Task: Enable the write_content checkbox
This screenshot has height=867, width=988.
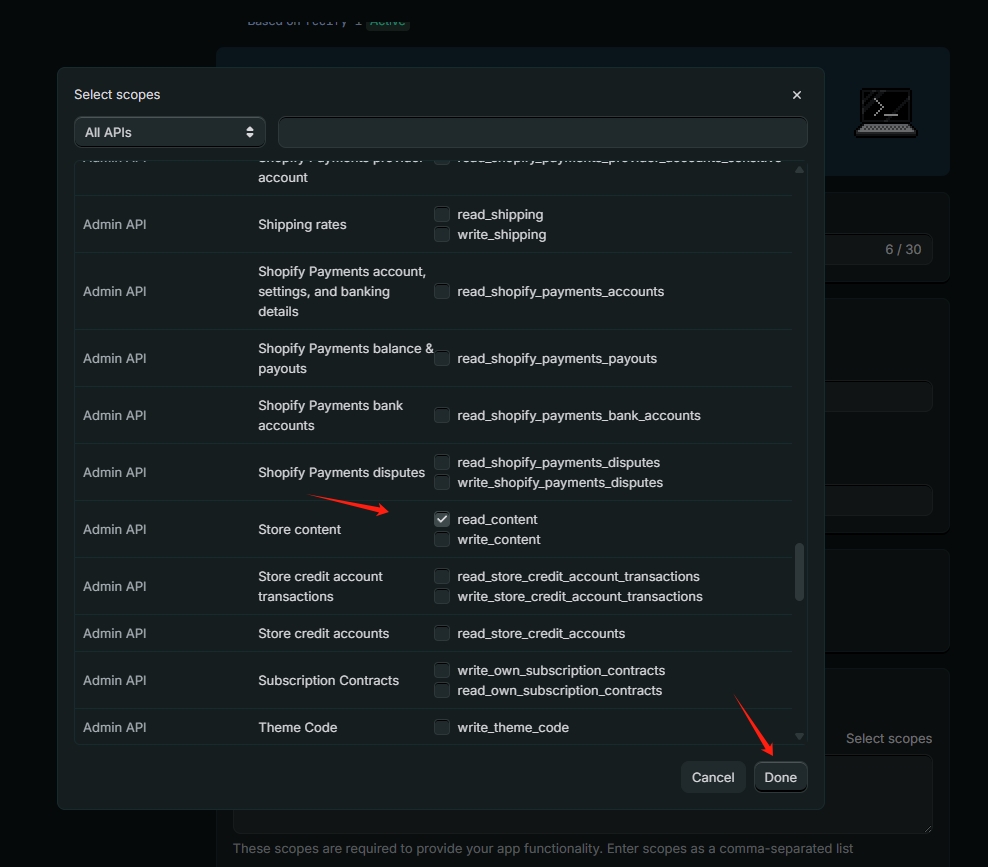Action: tap(442, 539)
